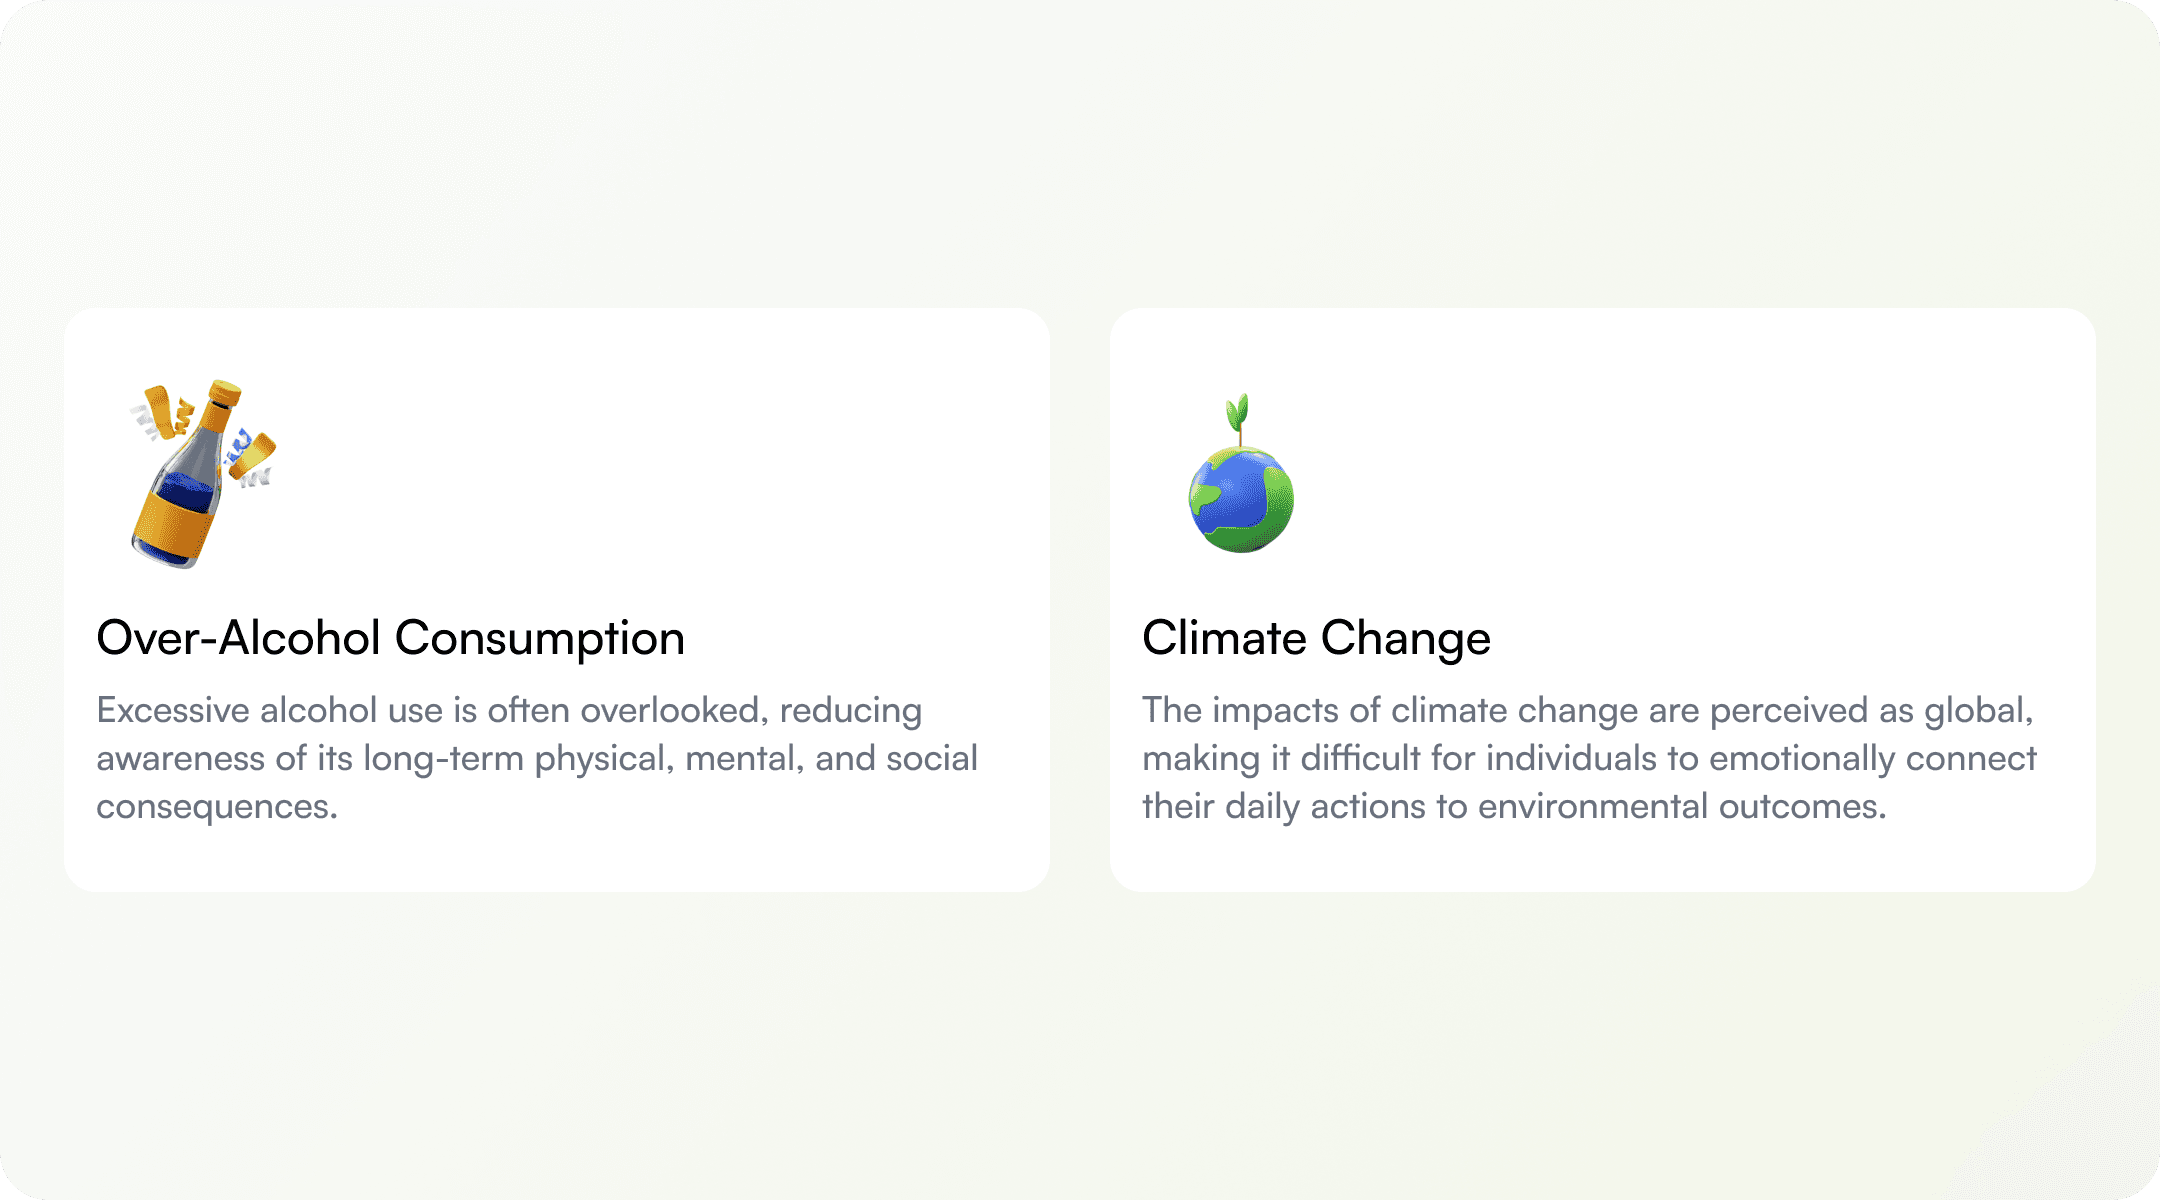Viewport: 2160px width, 1200px height.
Task: Click the Earth globe sprout icon
Action: [x=1241, y=474]
